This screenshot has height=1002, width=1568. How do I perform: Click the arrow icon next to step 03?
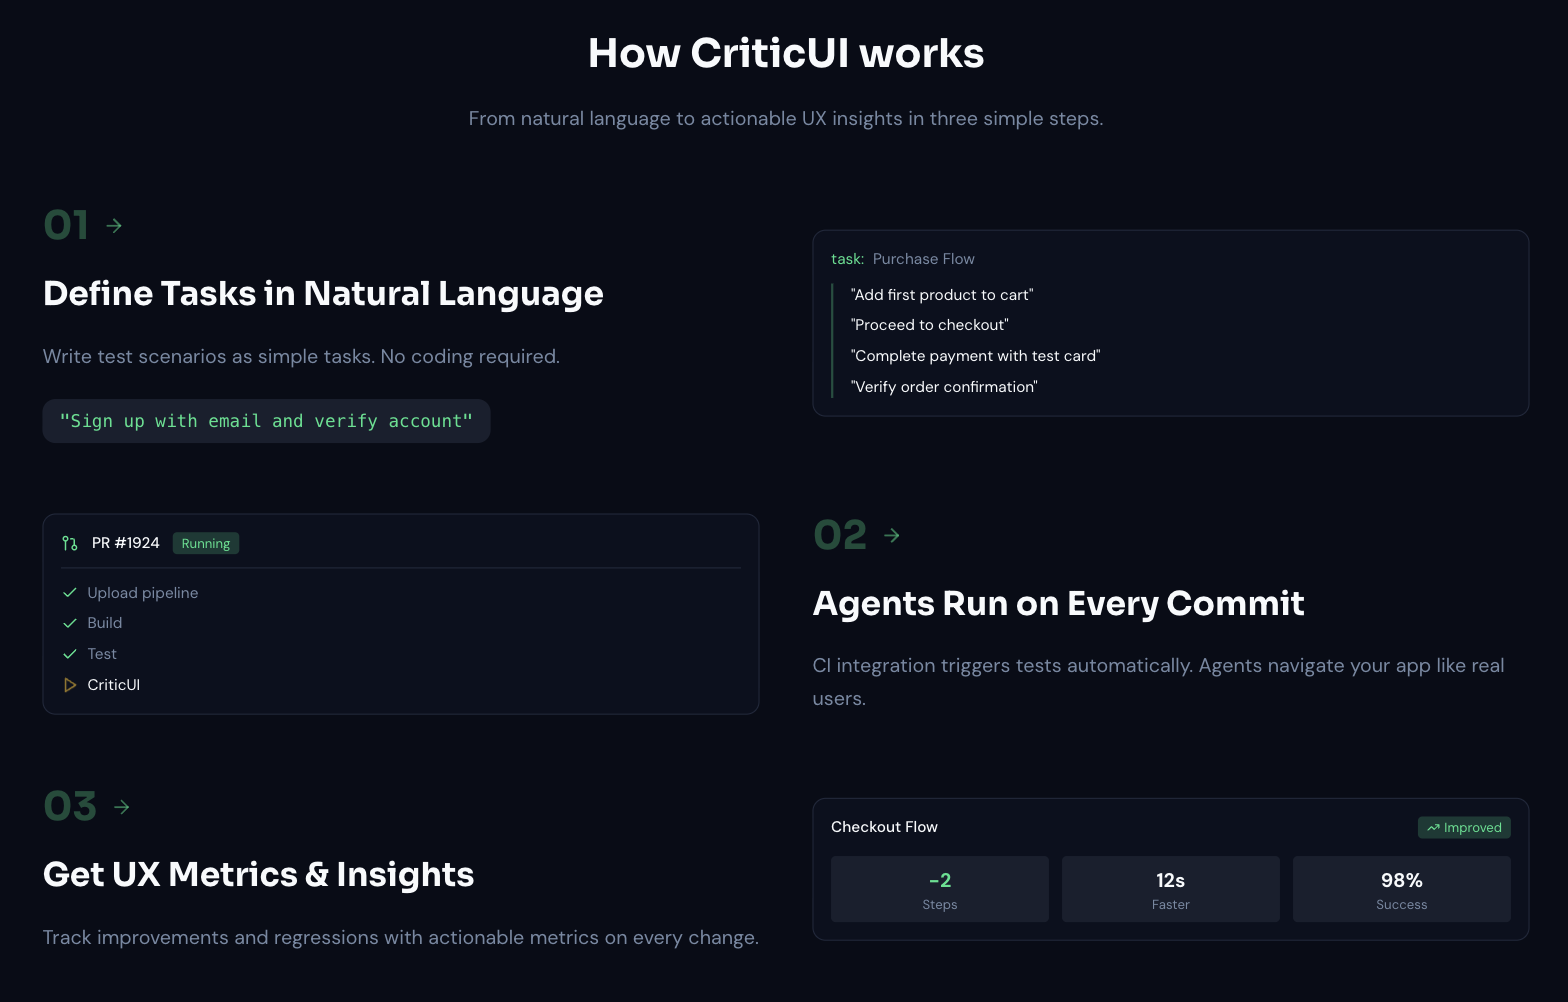pyautogui.click(x=122, y=807)
